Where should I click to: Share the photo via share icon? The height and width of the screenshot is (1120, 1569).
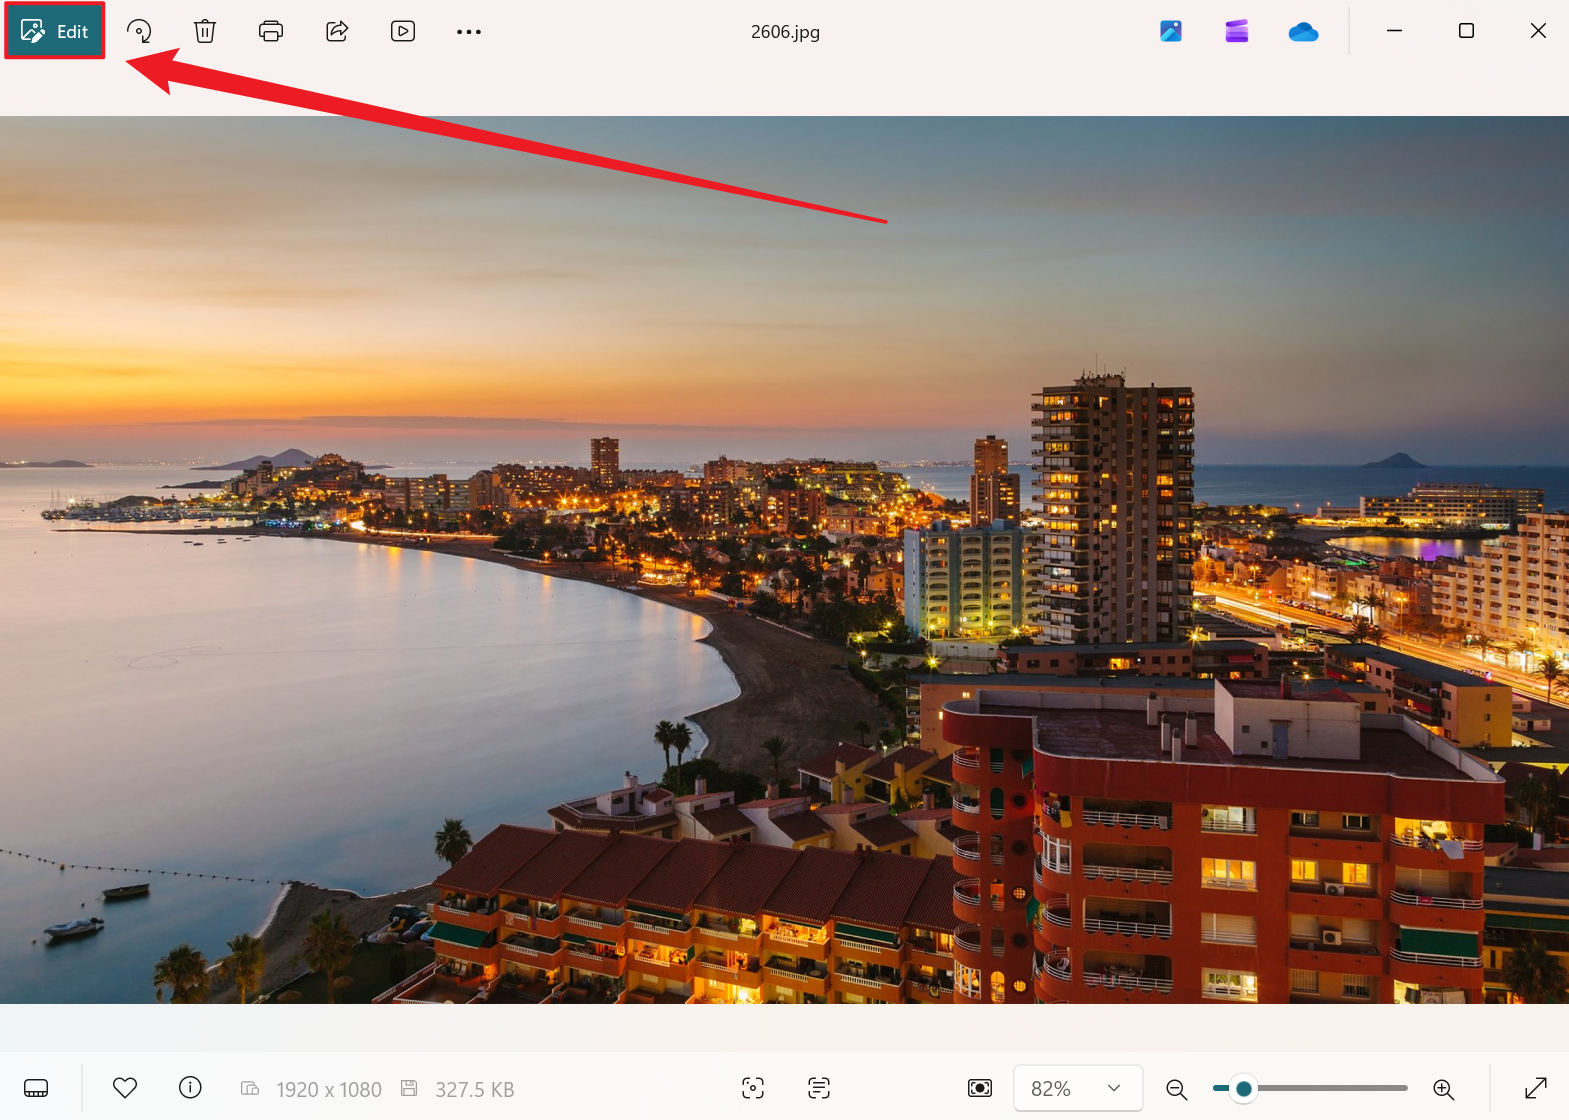click(337, 31)
